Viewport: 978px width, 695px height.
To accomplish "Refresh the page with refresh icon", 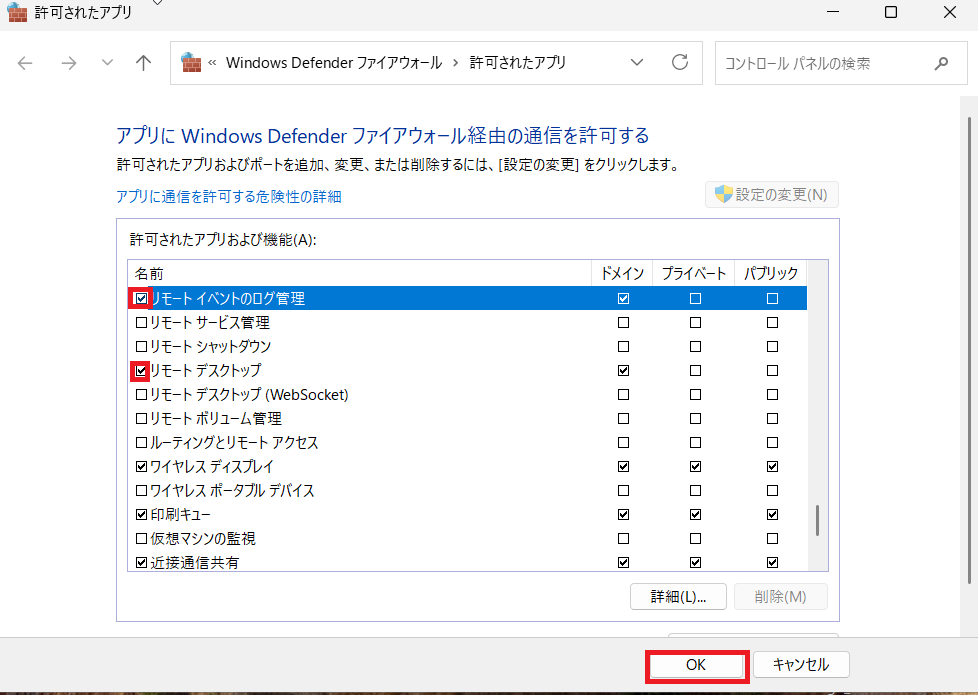I will (680, 62).
